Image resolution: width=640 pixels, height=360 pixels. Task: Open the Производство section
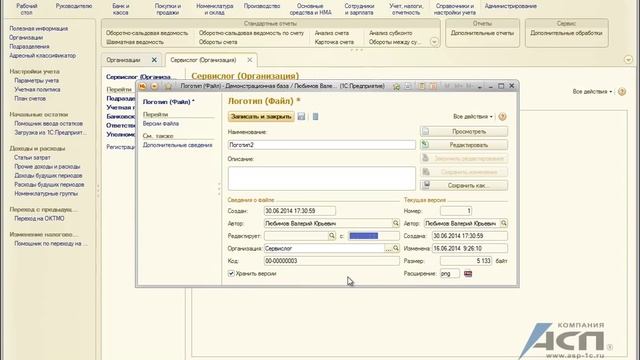(262, 6)
